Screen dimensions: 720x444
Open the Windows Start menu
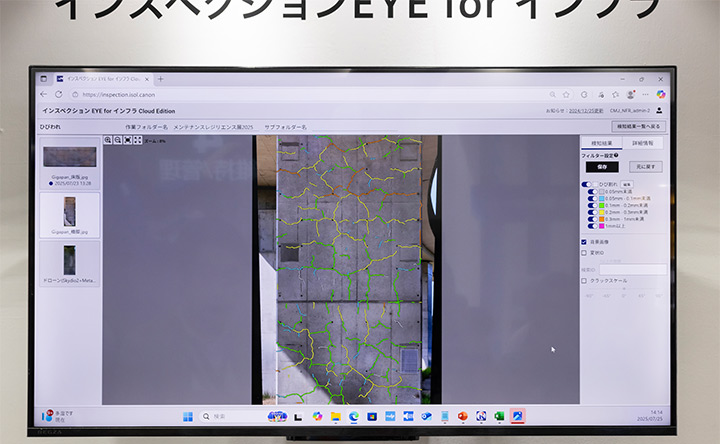point(187,416)
